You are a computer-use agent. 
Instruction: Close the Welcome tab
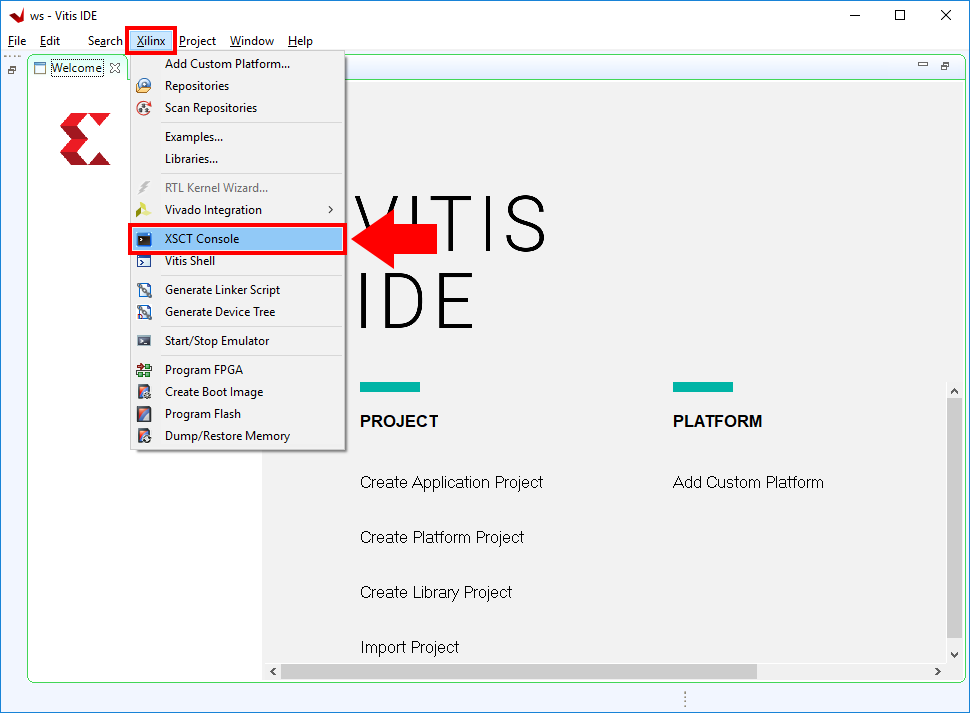115,68
